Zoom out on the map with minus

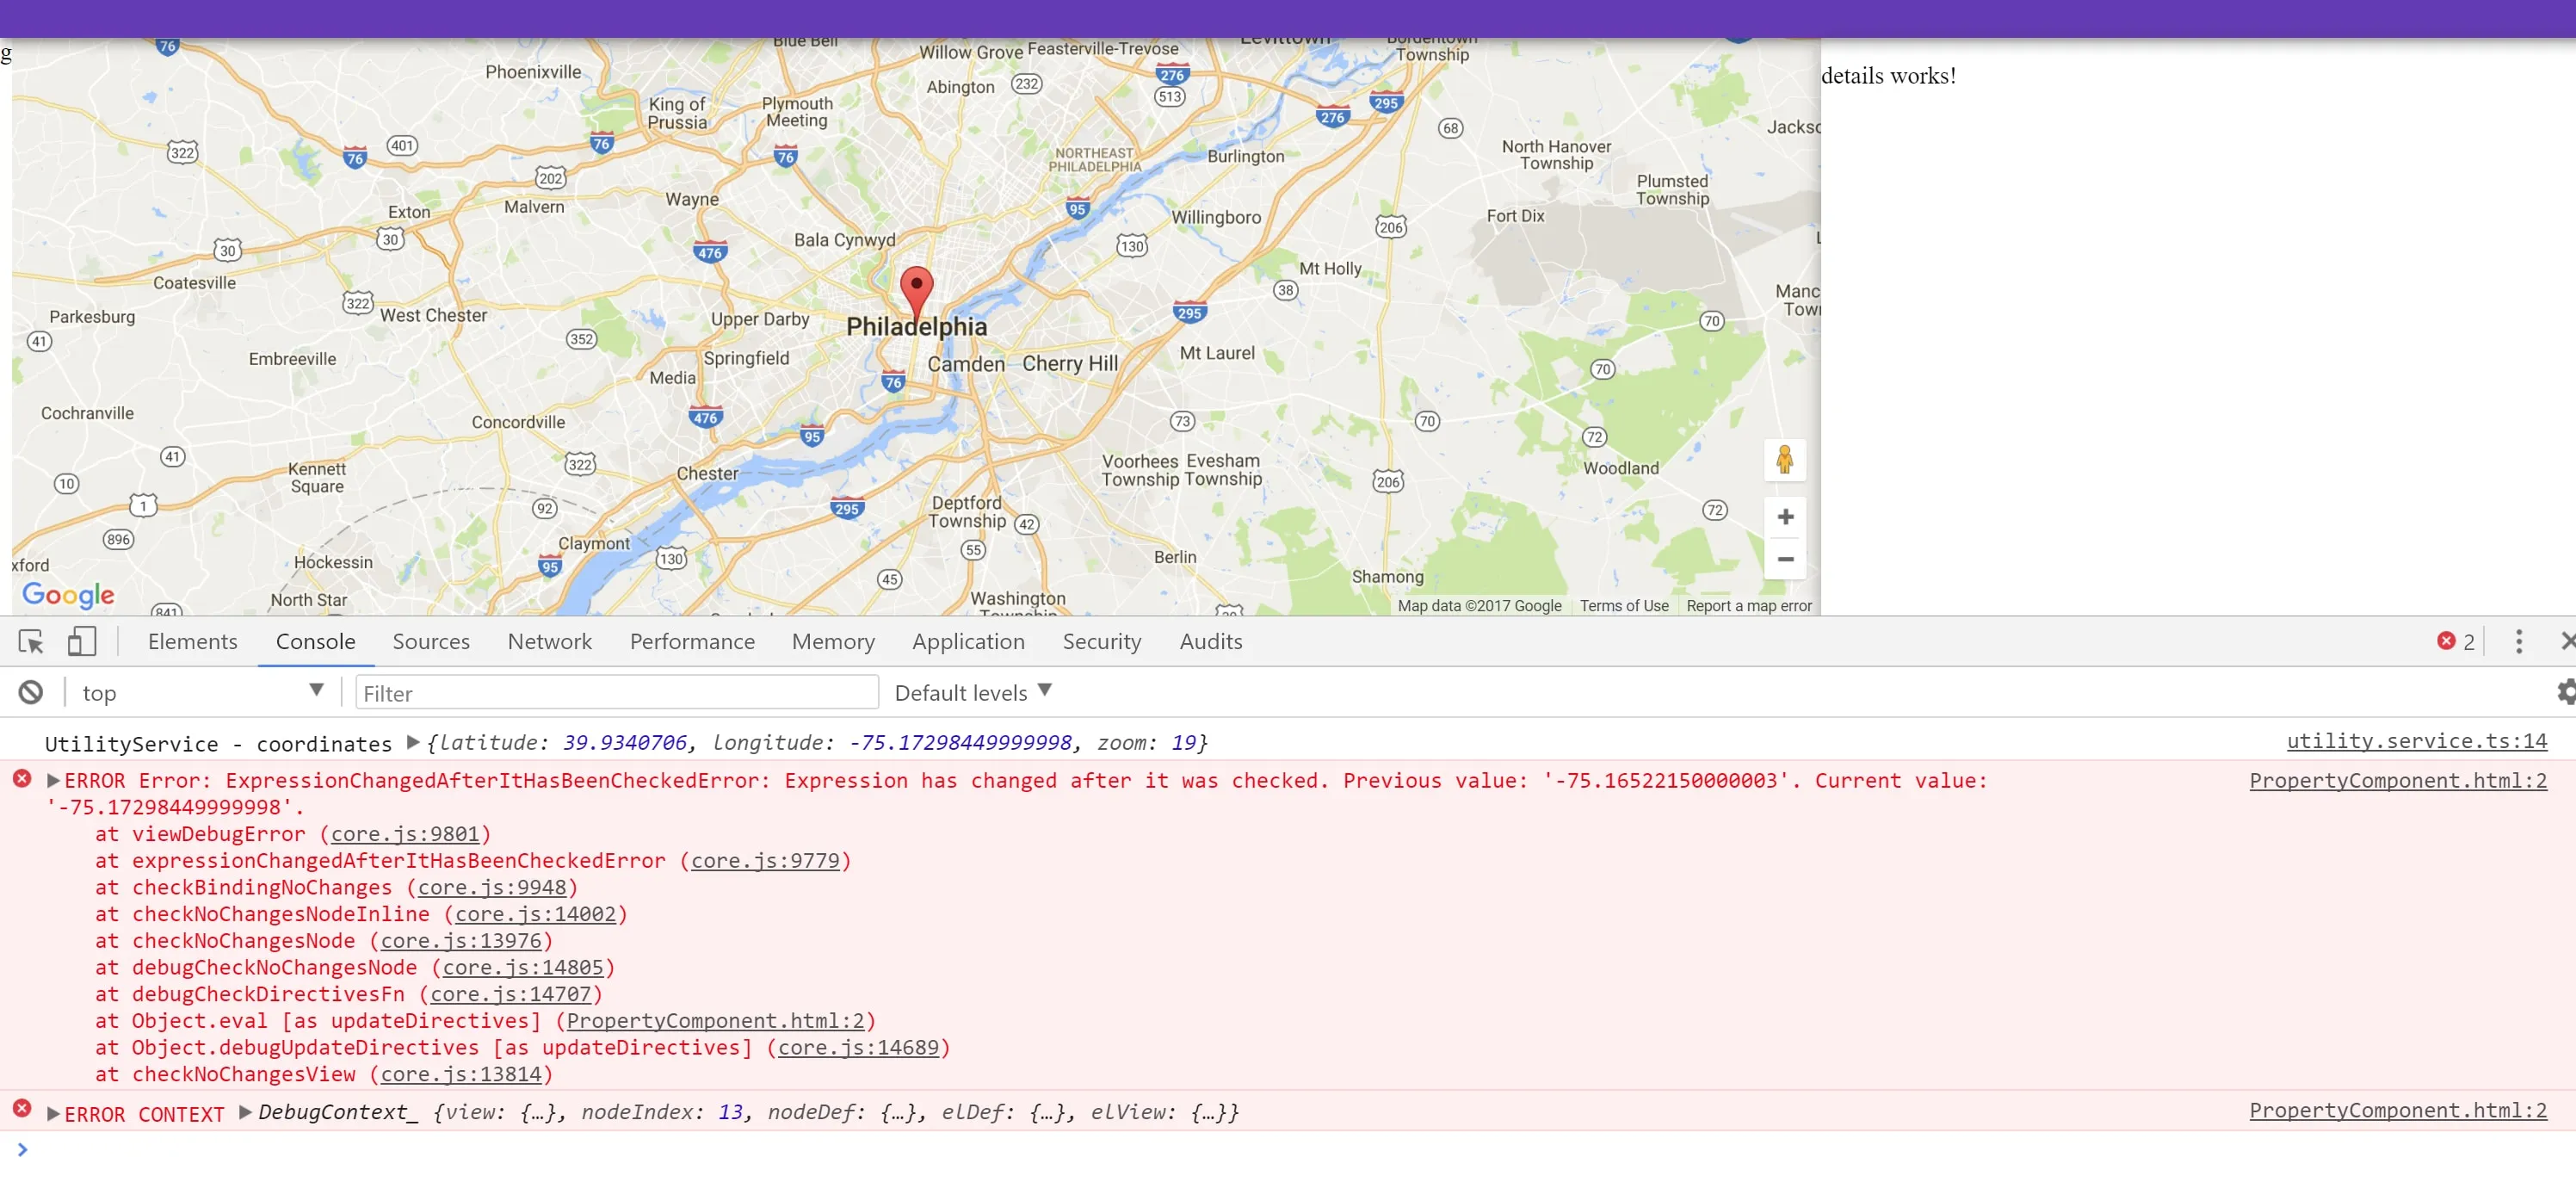tap(1785, 559)
